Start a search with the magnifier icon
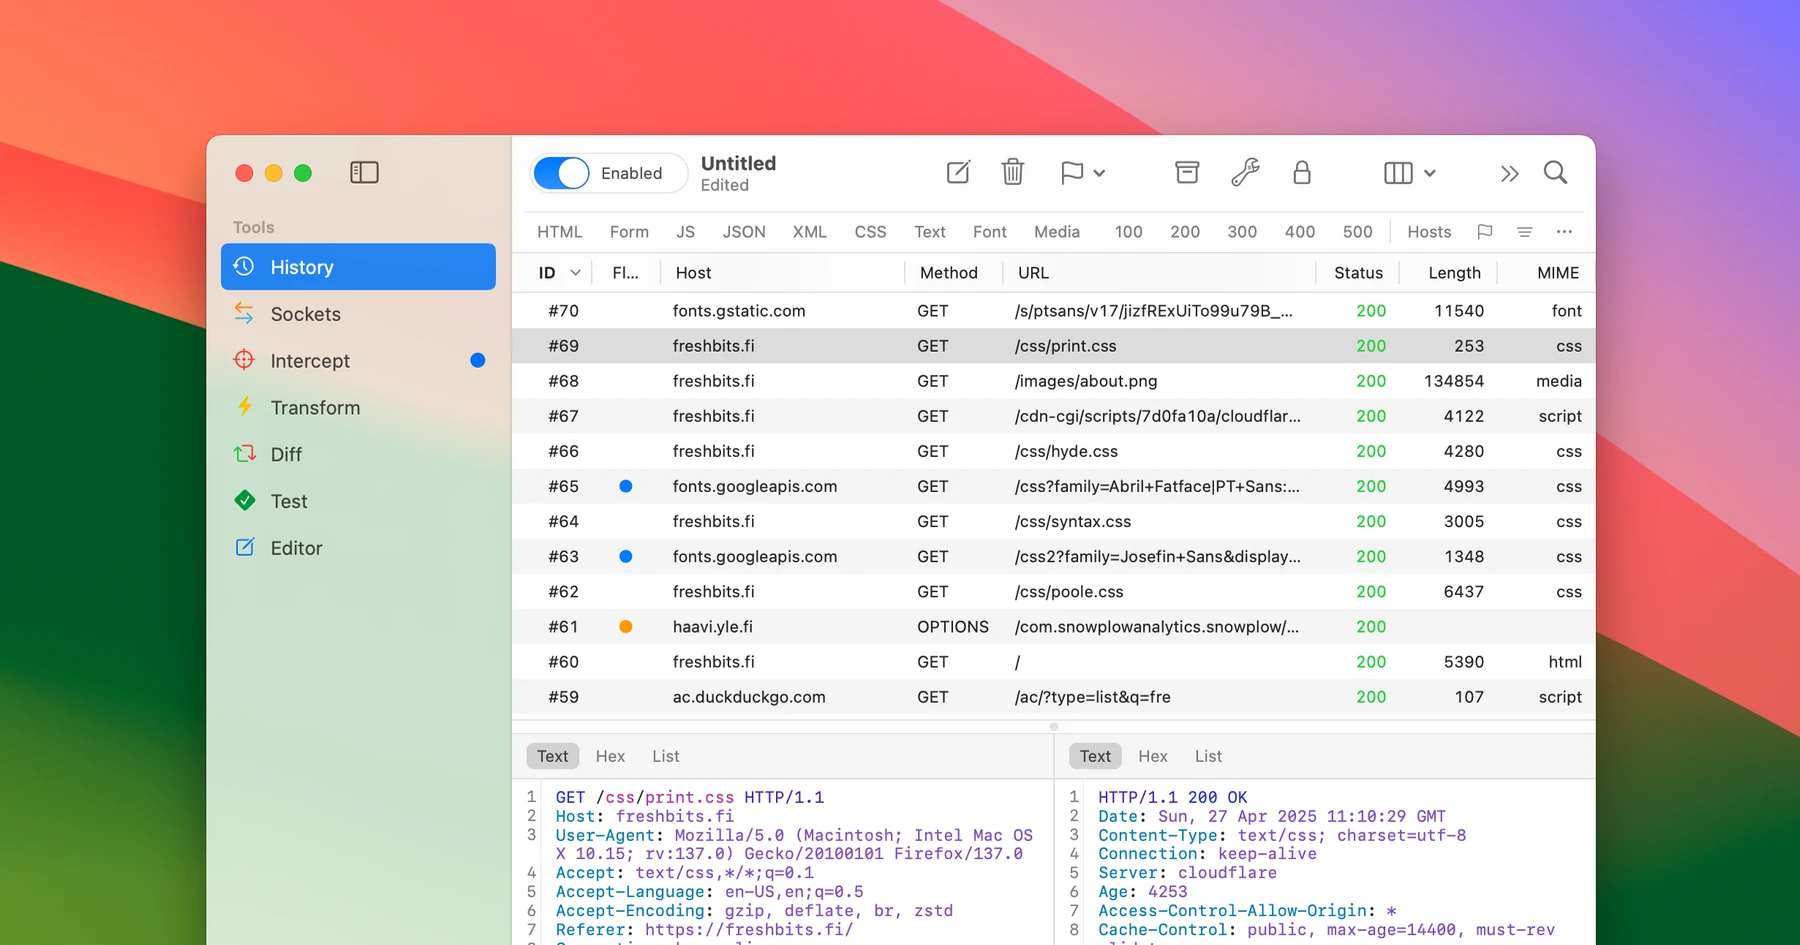The image size is (1800, 945). pos(1556,172)
